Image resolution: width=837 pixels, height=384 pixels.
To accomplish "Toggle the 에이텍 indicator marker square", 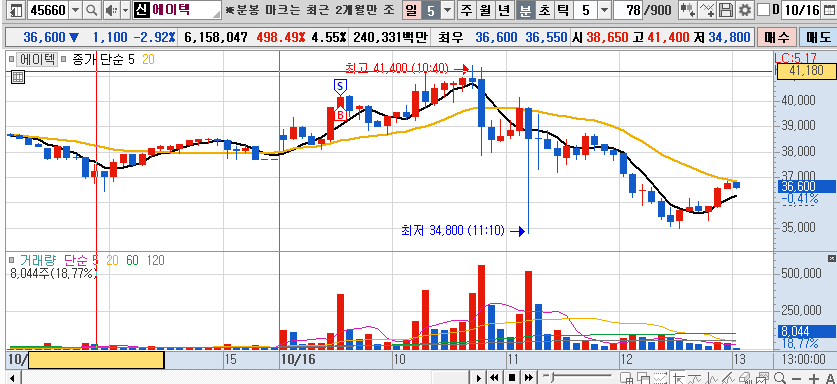I will [10, 59].
